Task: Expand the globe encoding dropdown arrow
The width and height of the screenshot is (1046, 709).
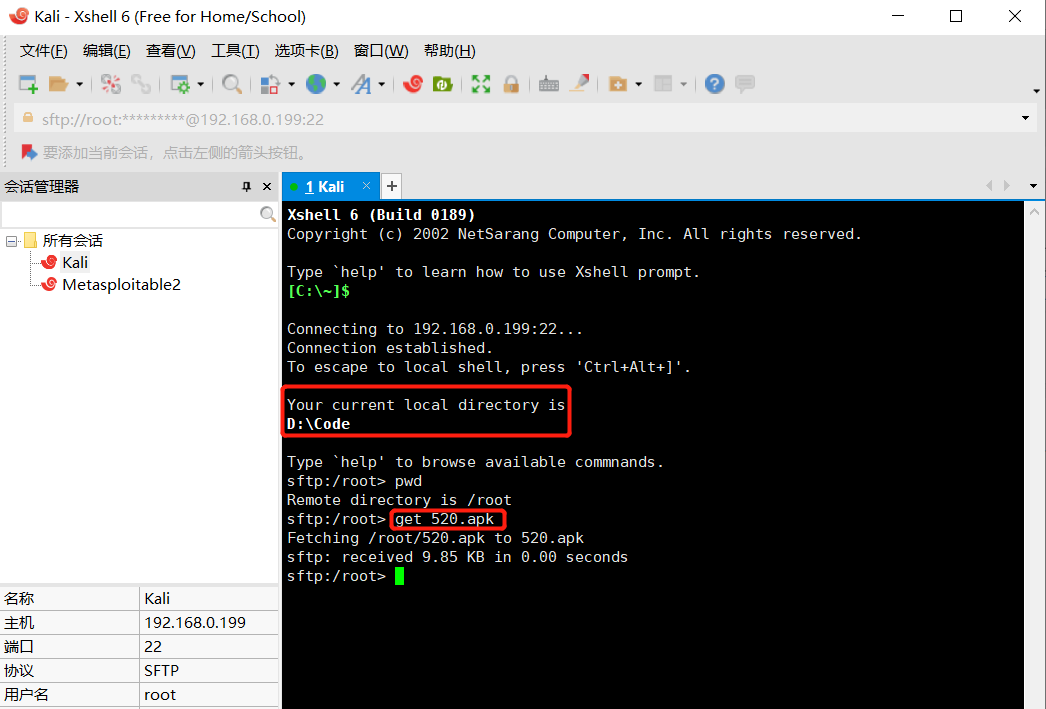Action: (x=336, y=84)
